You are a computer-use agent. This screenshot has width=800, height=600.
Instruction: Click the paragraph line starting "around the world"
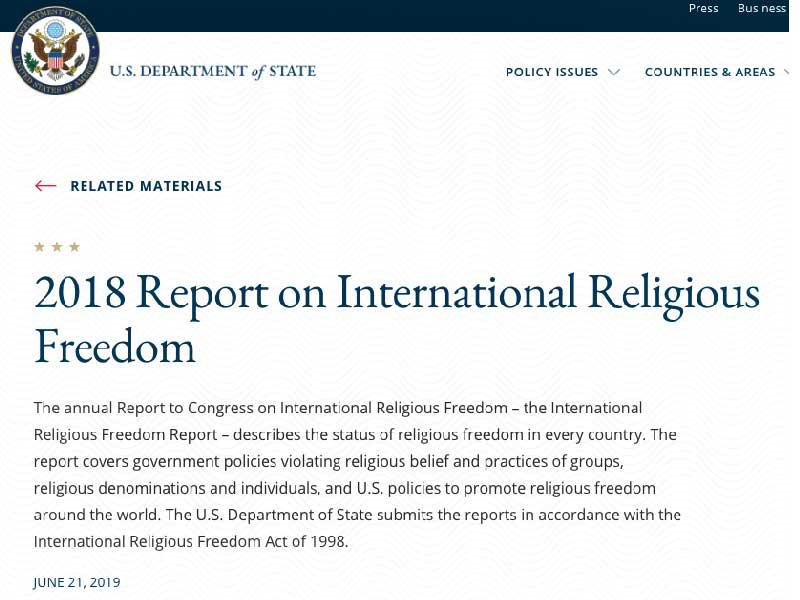(x=356, y=515)
